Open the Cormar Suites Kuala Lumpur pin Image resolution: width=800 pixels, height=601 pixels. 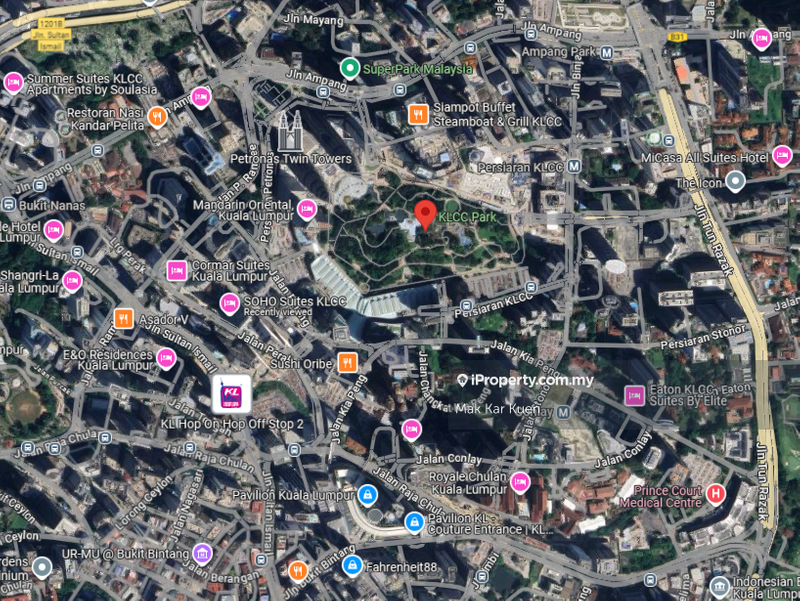coord(177,271)
